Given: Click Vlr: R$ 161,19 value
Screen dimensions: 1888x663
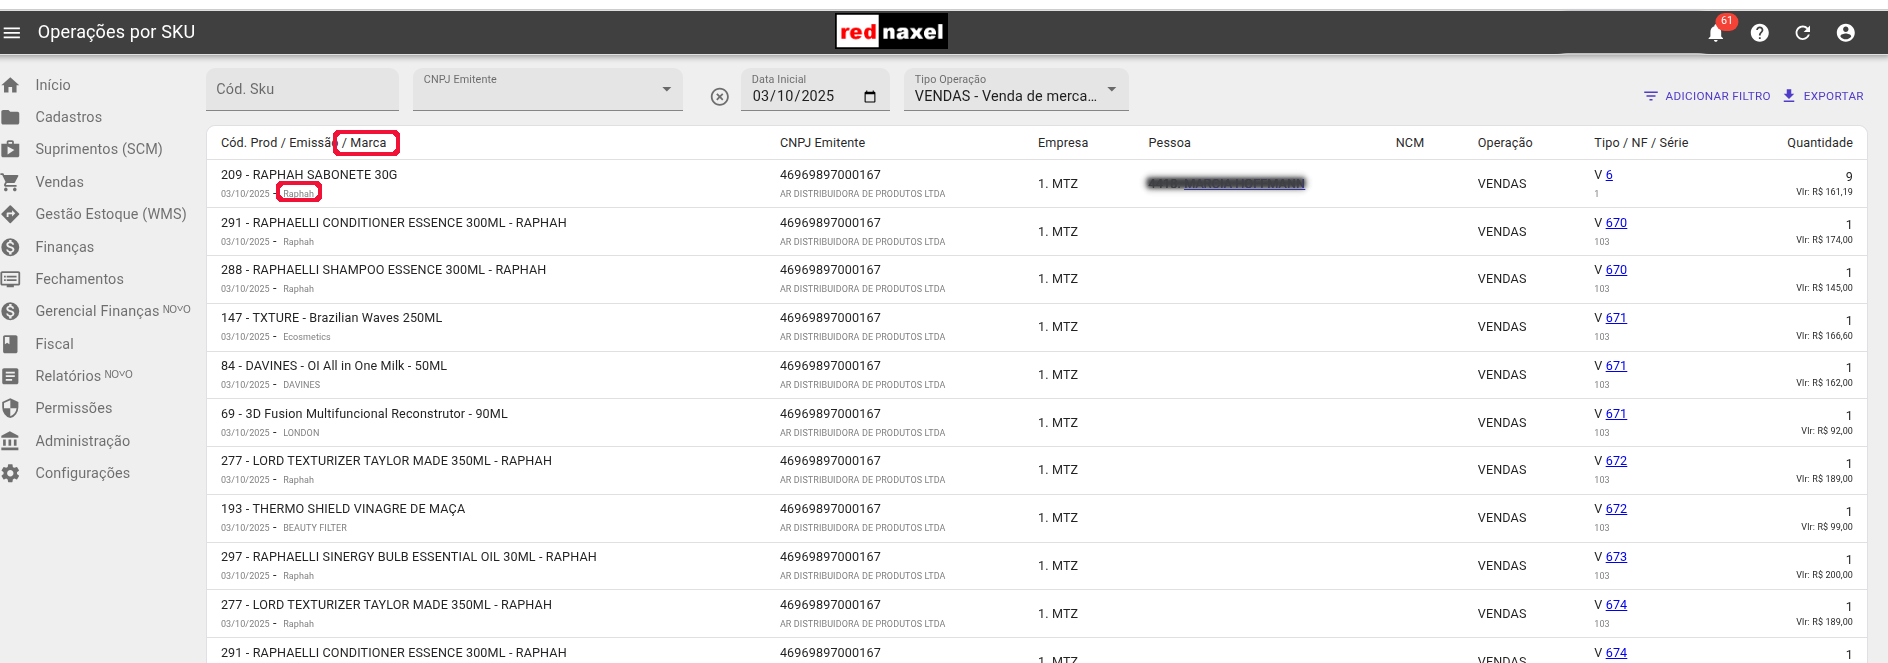Looking at the screenshot, I should tap(1824, 192).
